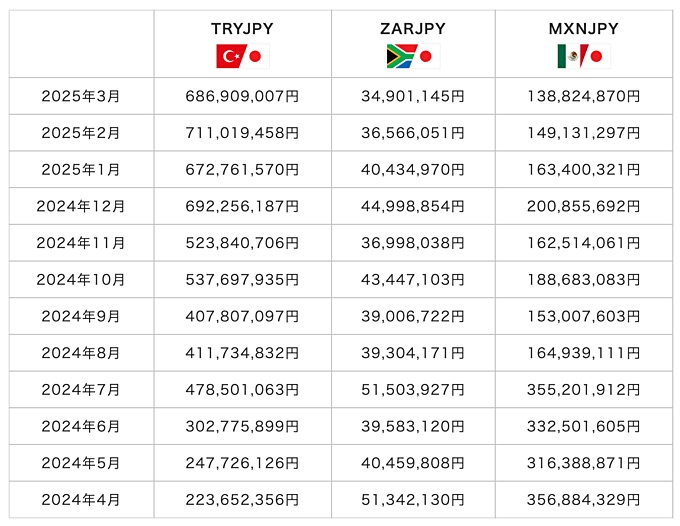Viewport: 680px width, 526px height.
Task: Select ZARJPY value 36,566,051円
Action: click(x=413, y=133)
